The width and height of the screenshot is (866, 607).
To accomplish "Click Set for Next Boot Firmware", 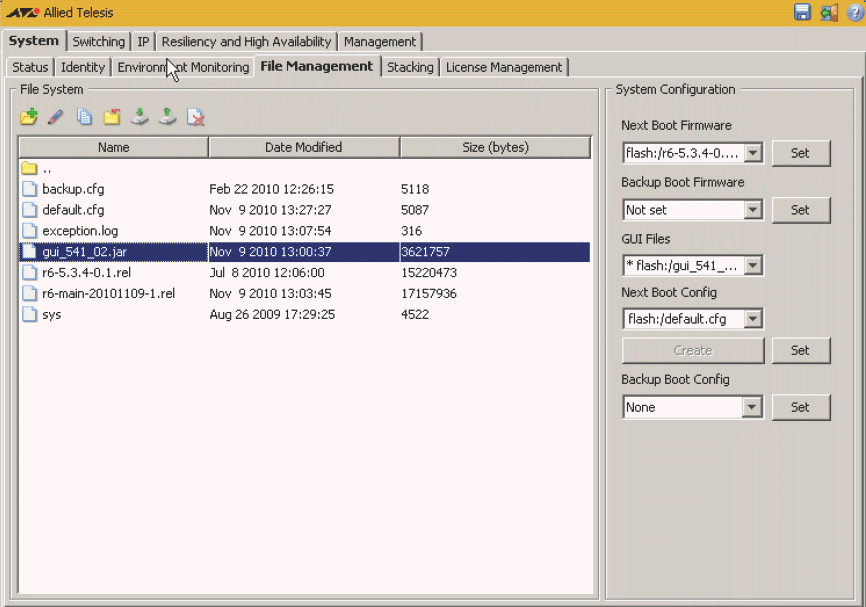I will (800, 153).
